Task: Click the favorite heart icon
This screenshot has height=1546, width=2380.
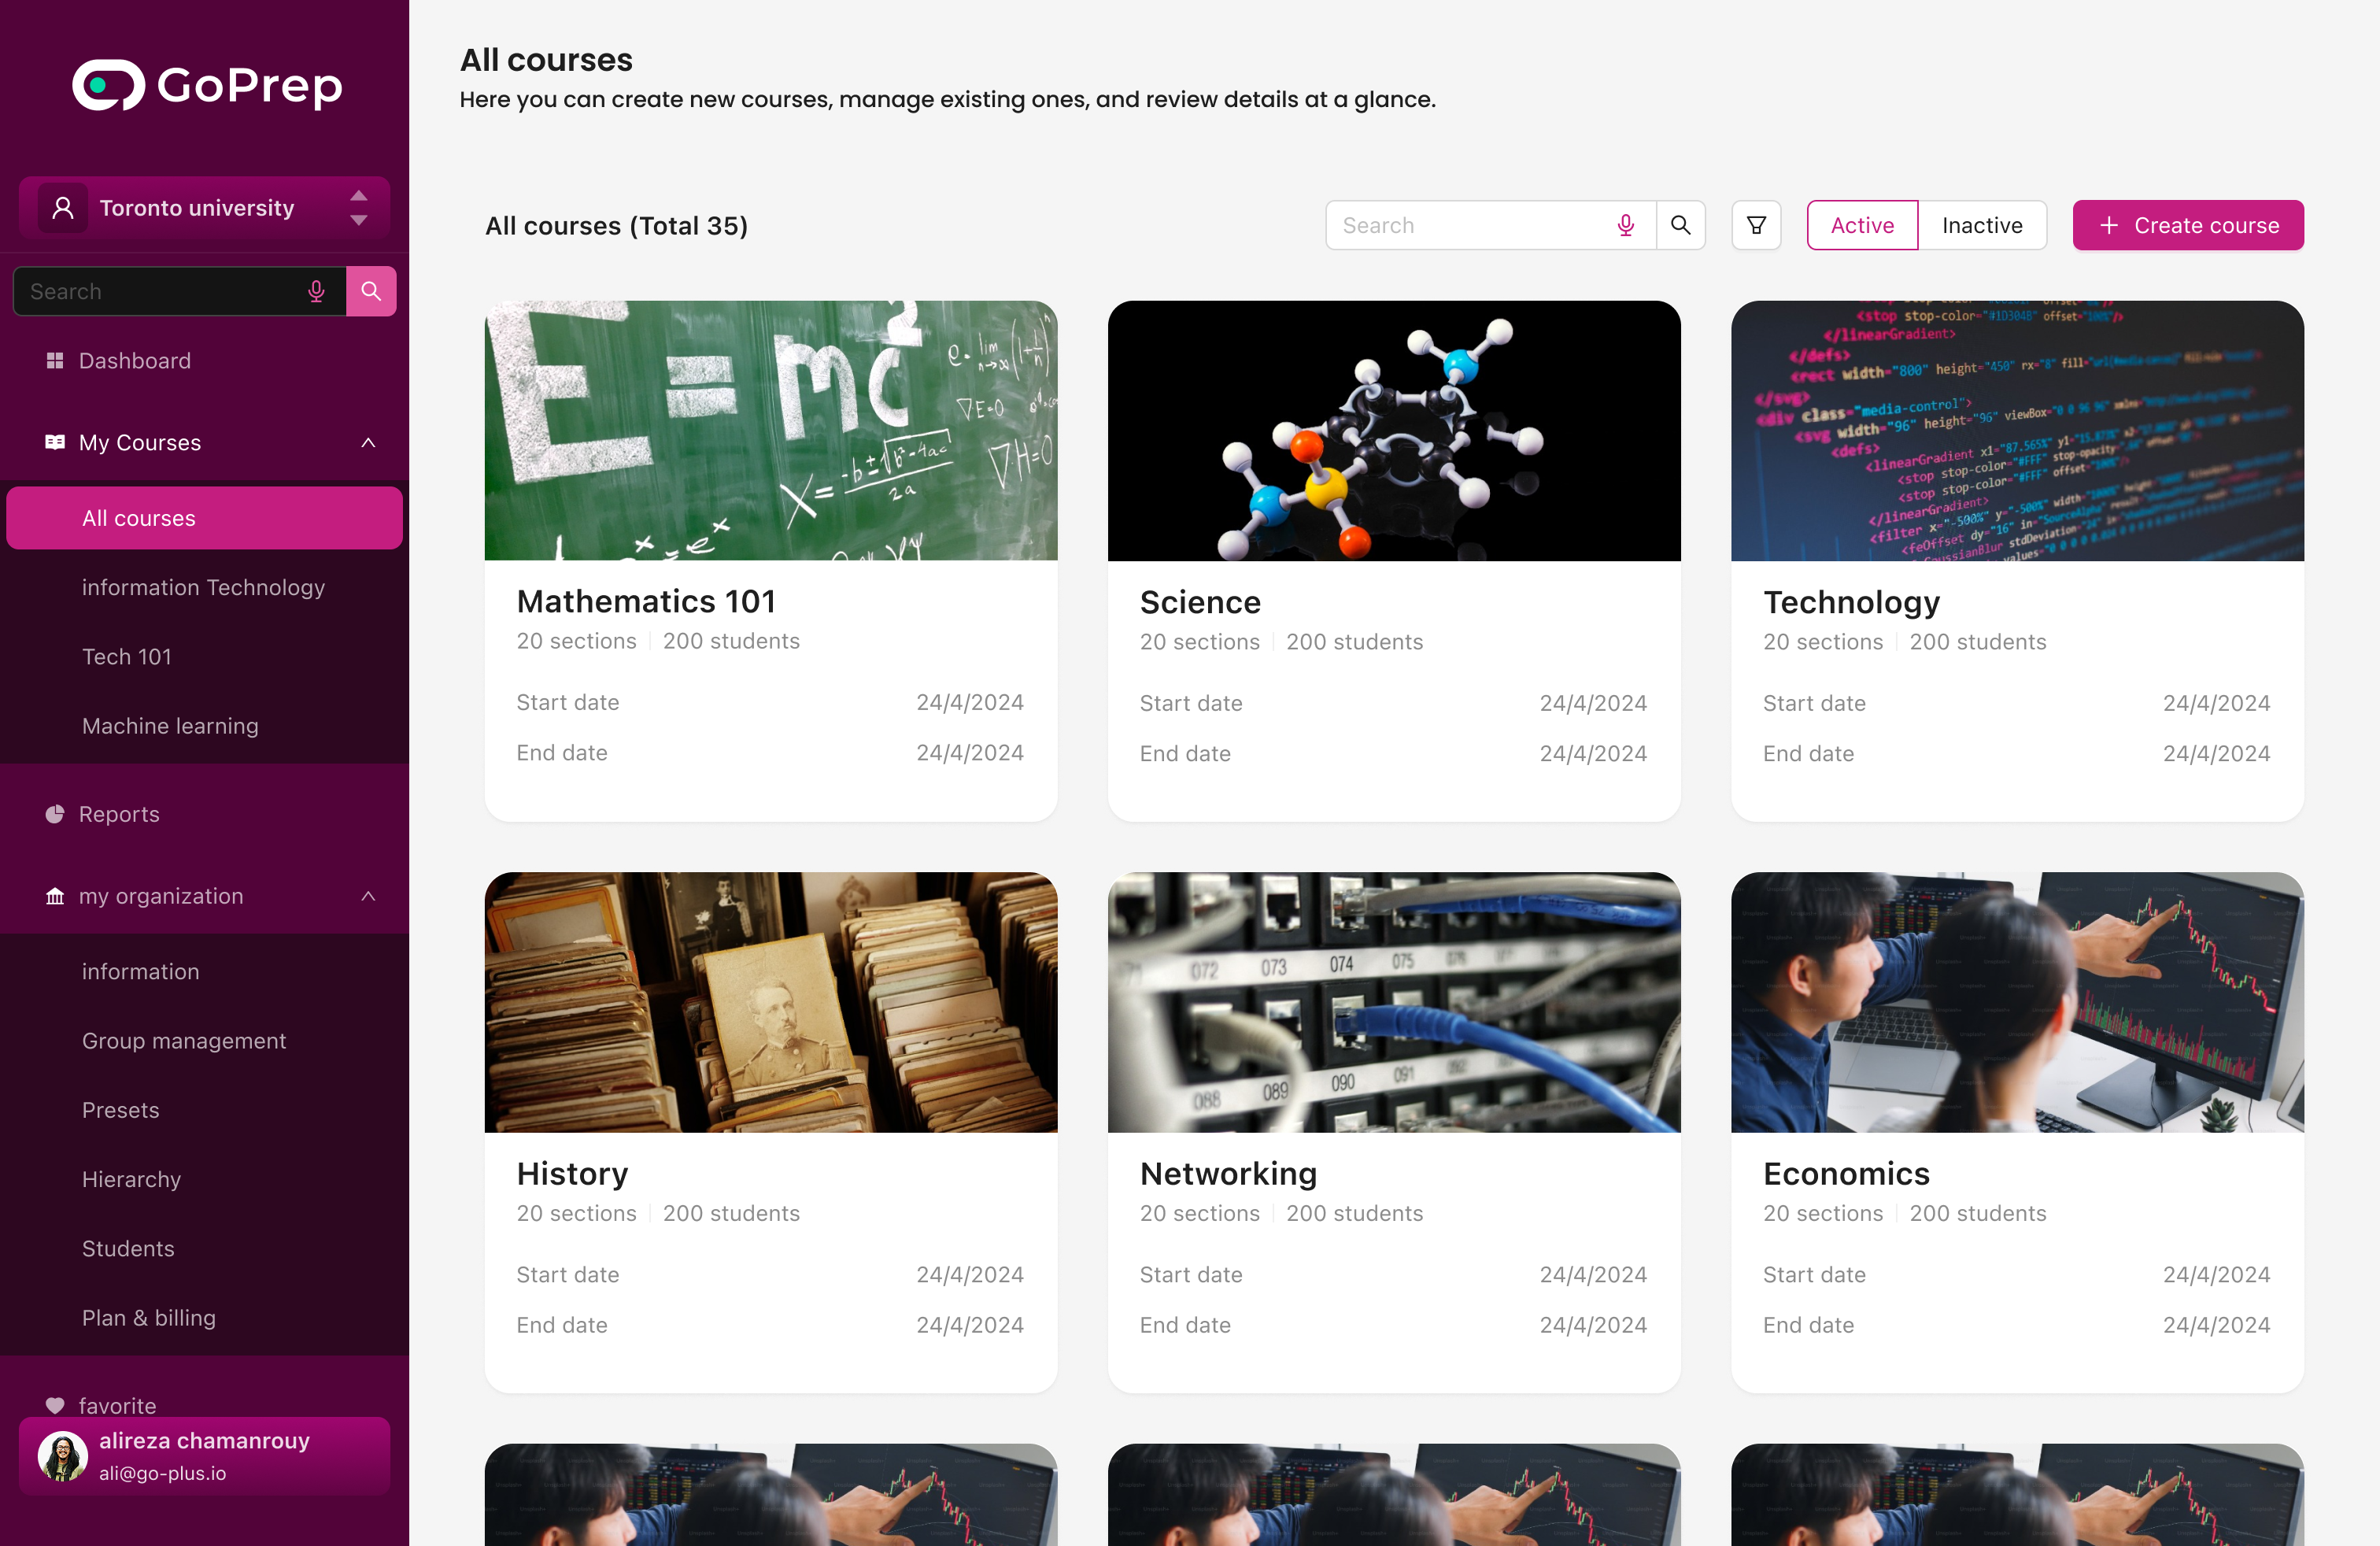Action: click(55, 1405)
